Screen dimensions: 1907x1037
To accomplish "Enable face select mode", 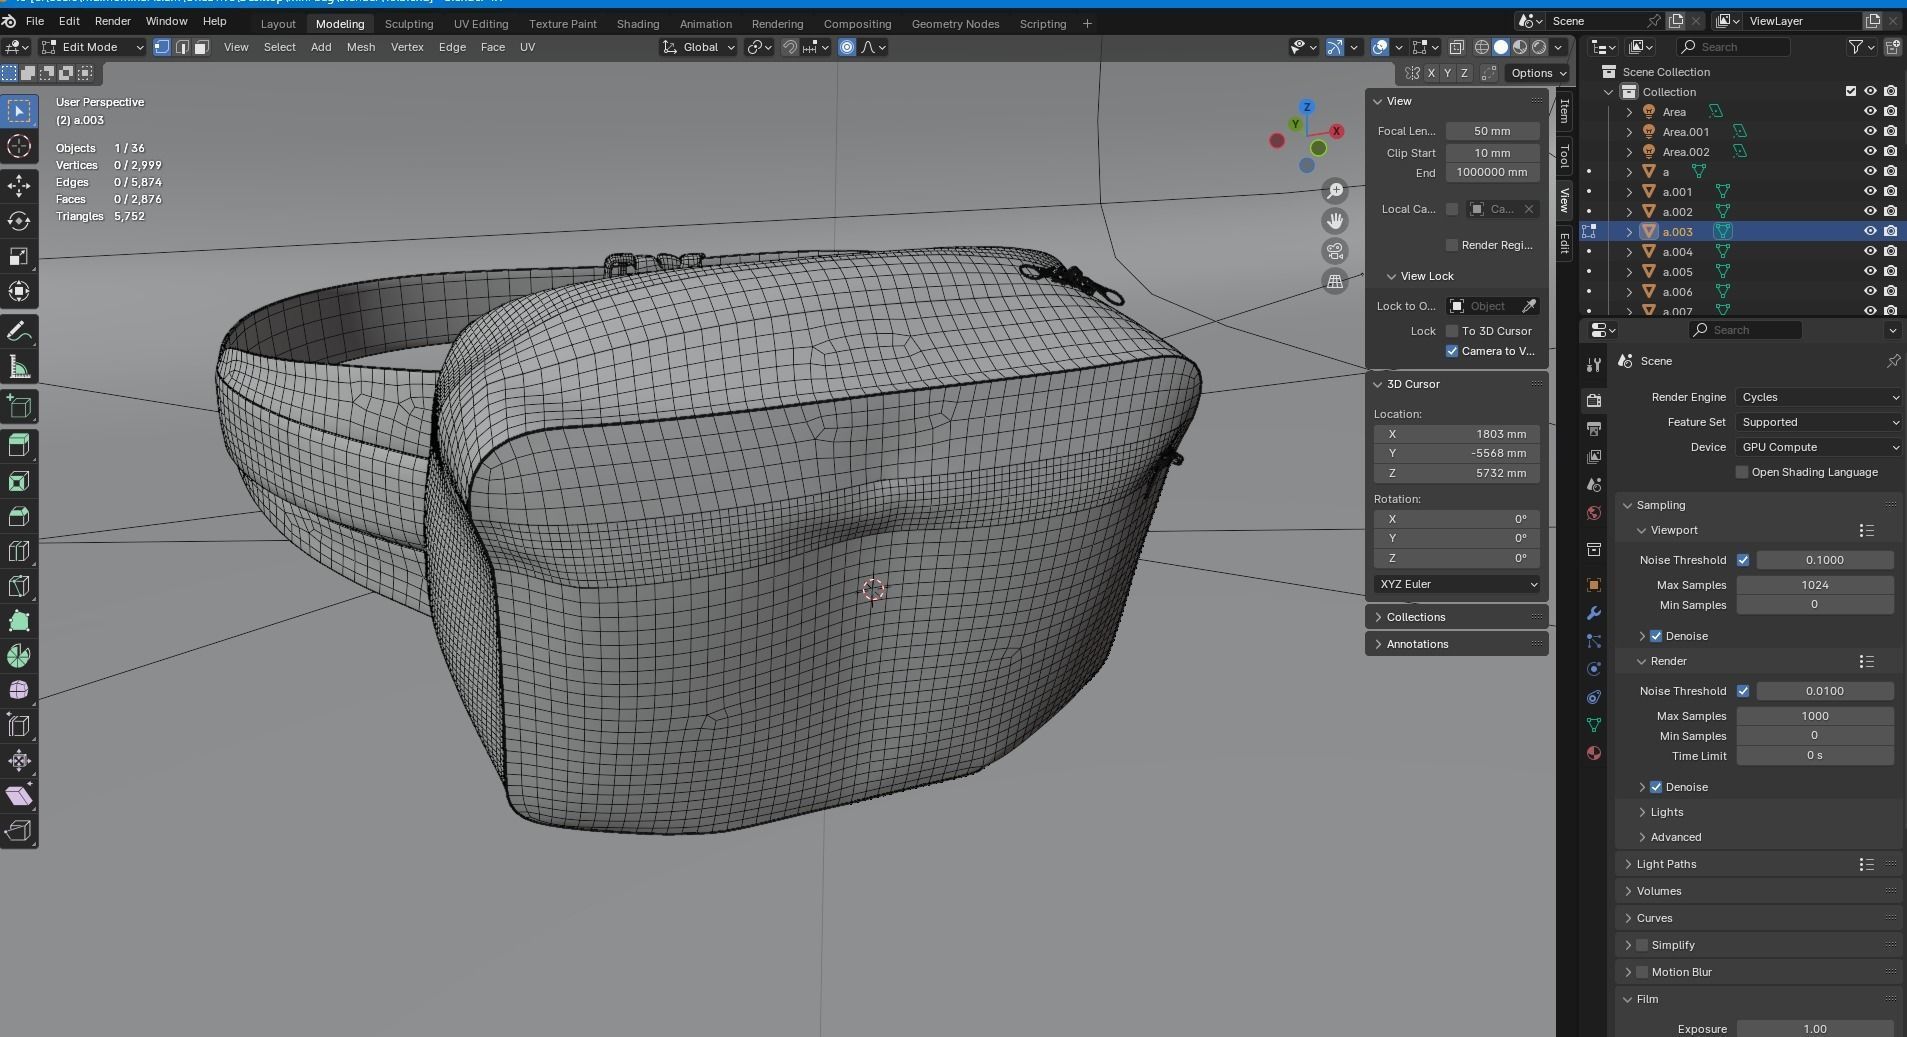I will [x=201, y=47].
